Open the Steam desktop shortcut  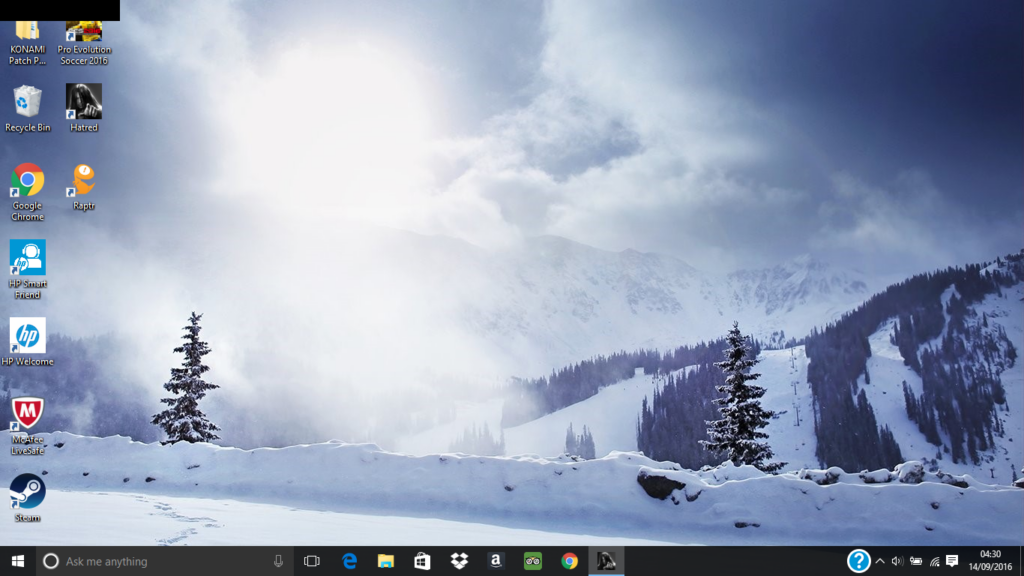tap(27, 491)
